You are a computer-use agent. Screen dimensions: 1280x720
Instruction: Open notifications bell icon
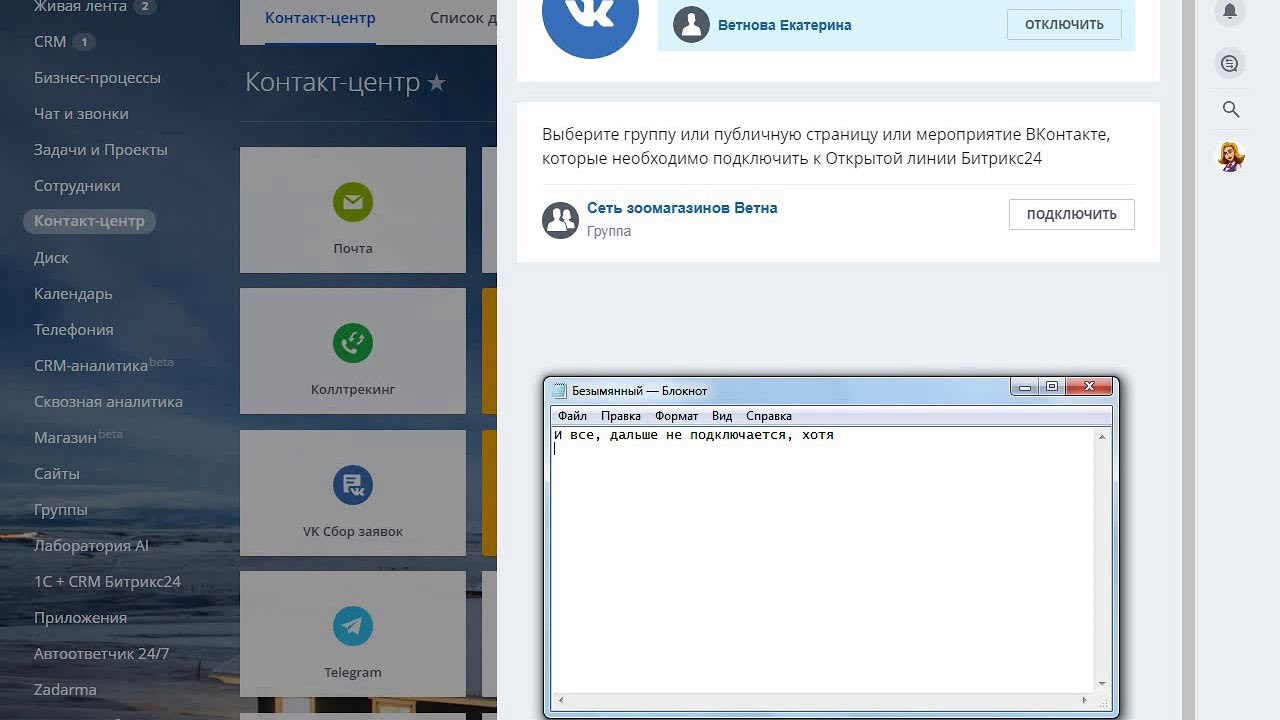1231,12
